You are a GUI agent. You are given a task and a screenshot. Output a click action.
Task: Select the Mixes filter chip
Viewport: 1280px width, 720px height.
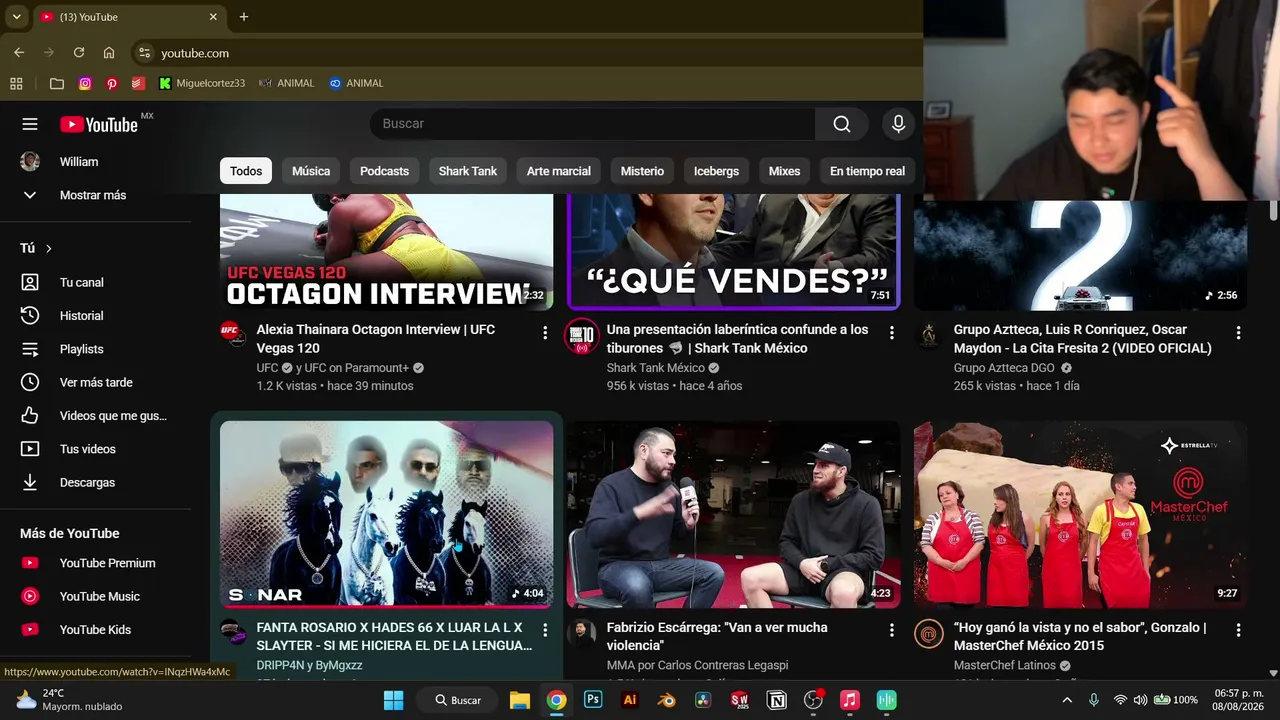[x=784, y=171]
